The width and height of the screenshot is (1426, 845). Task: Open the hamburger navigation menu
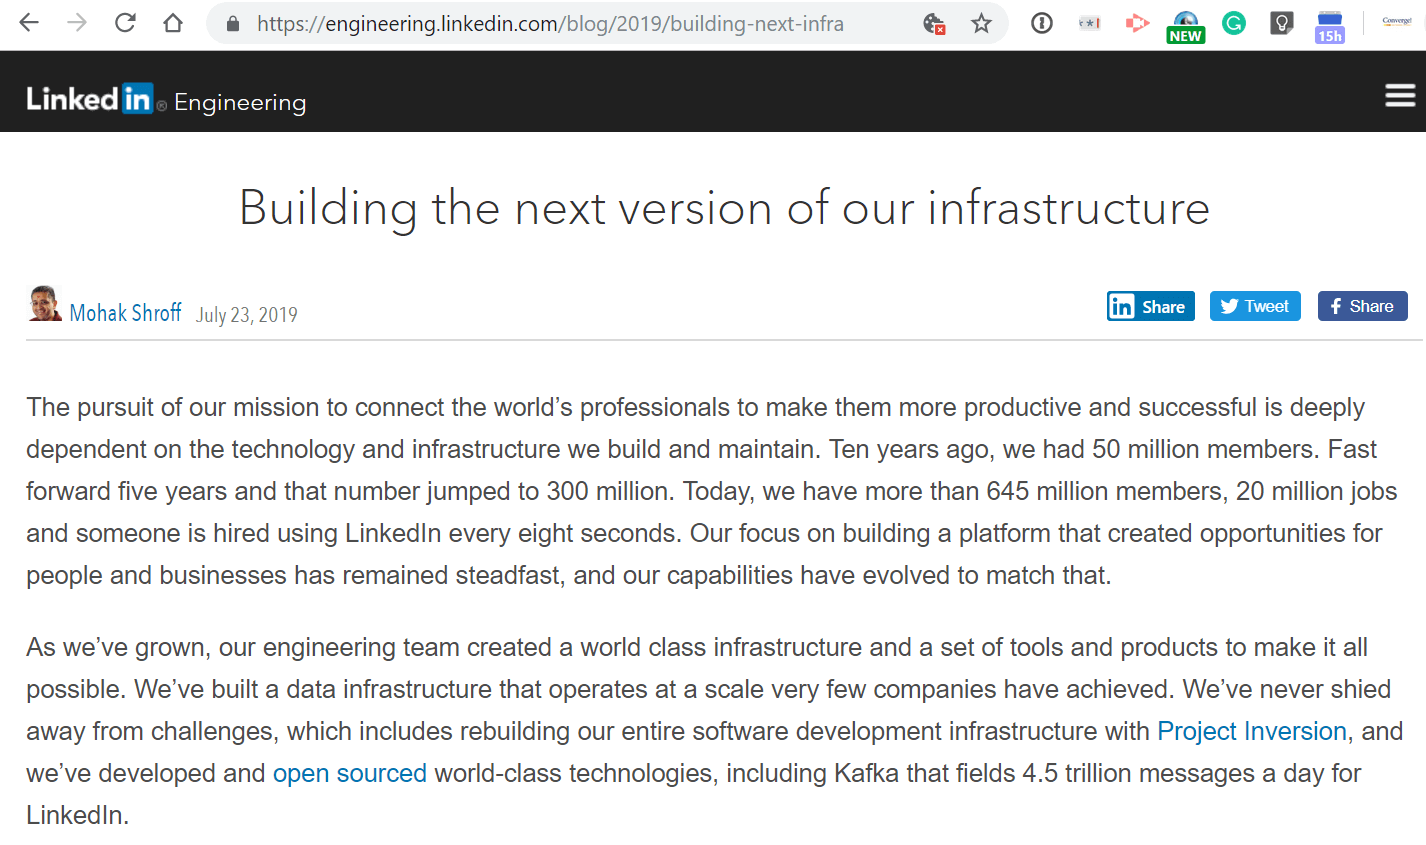[1399, 95]
